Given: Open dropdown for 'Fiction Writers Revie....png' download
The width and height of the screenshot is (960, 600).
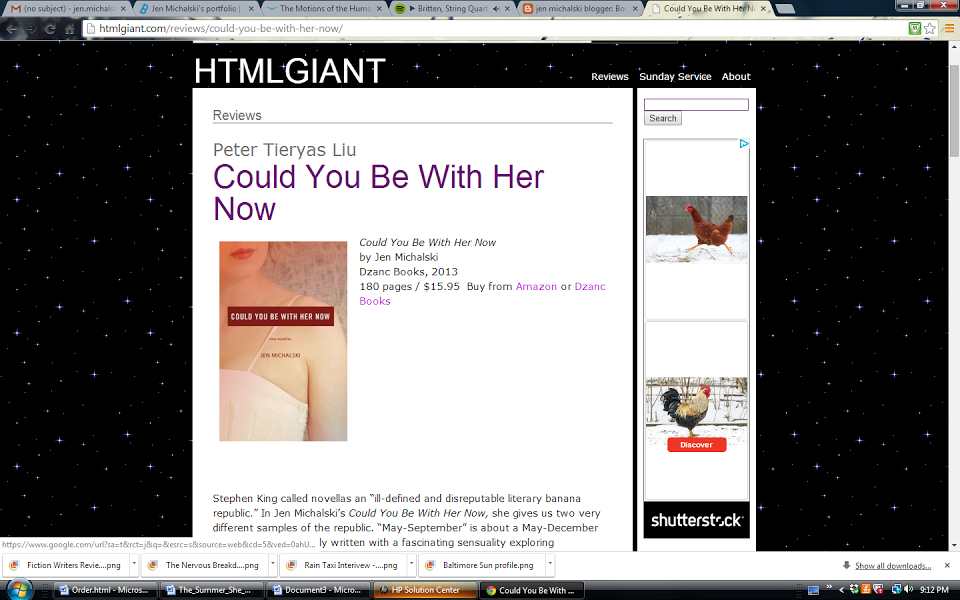Looking at the screenshot, I should (134, 564).
